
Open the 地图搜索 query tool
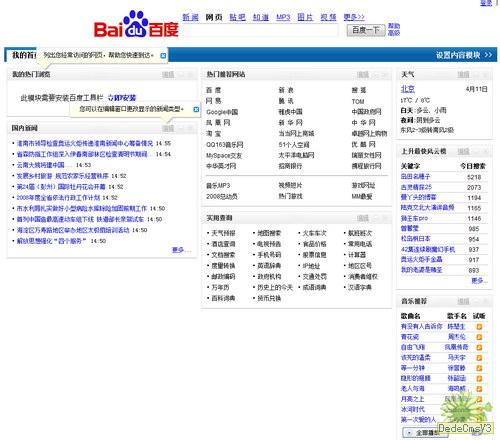[x=269, y=233]
